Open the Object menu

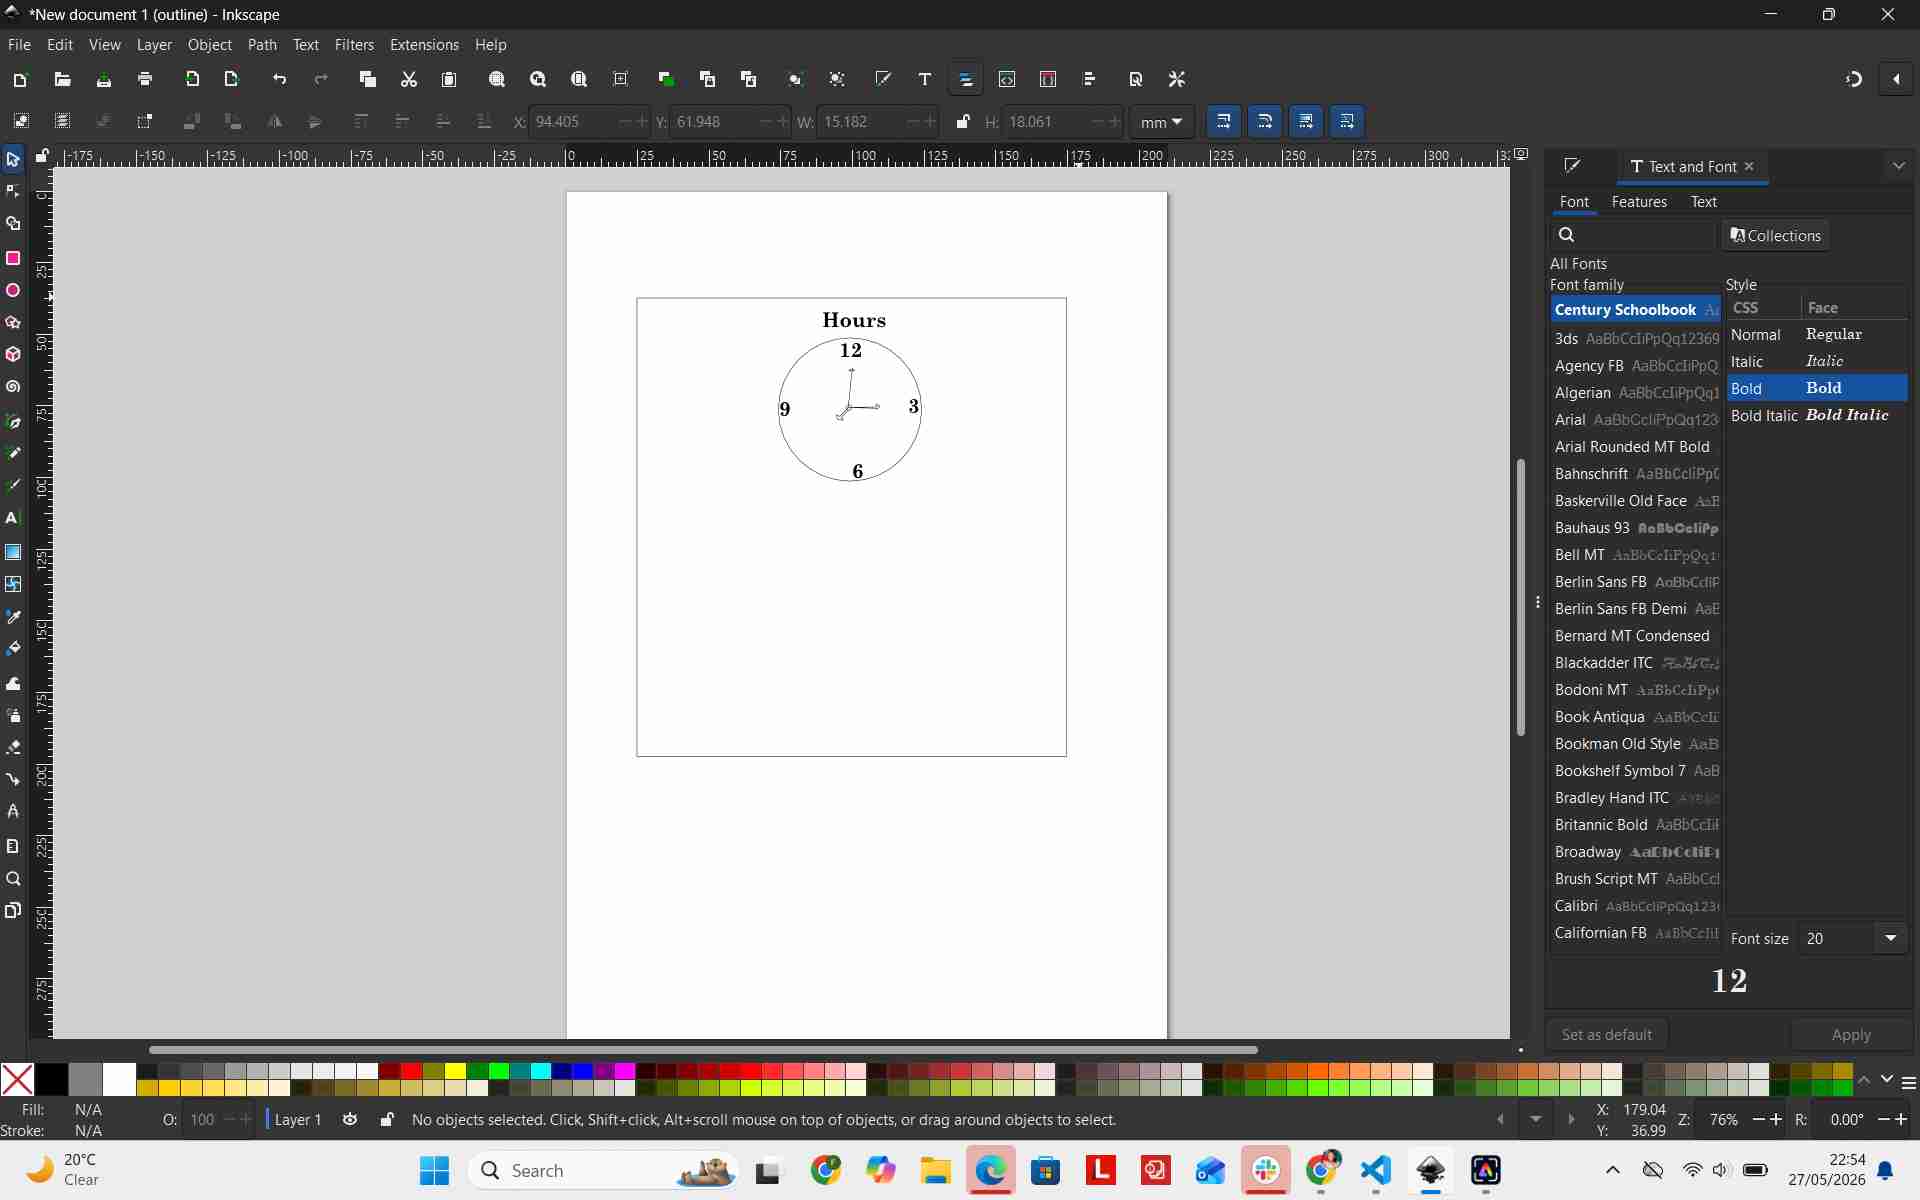click(x=210, y=45)
